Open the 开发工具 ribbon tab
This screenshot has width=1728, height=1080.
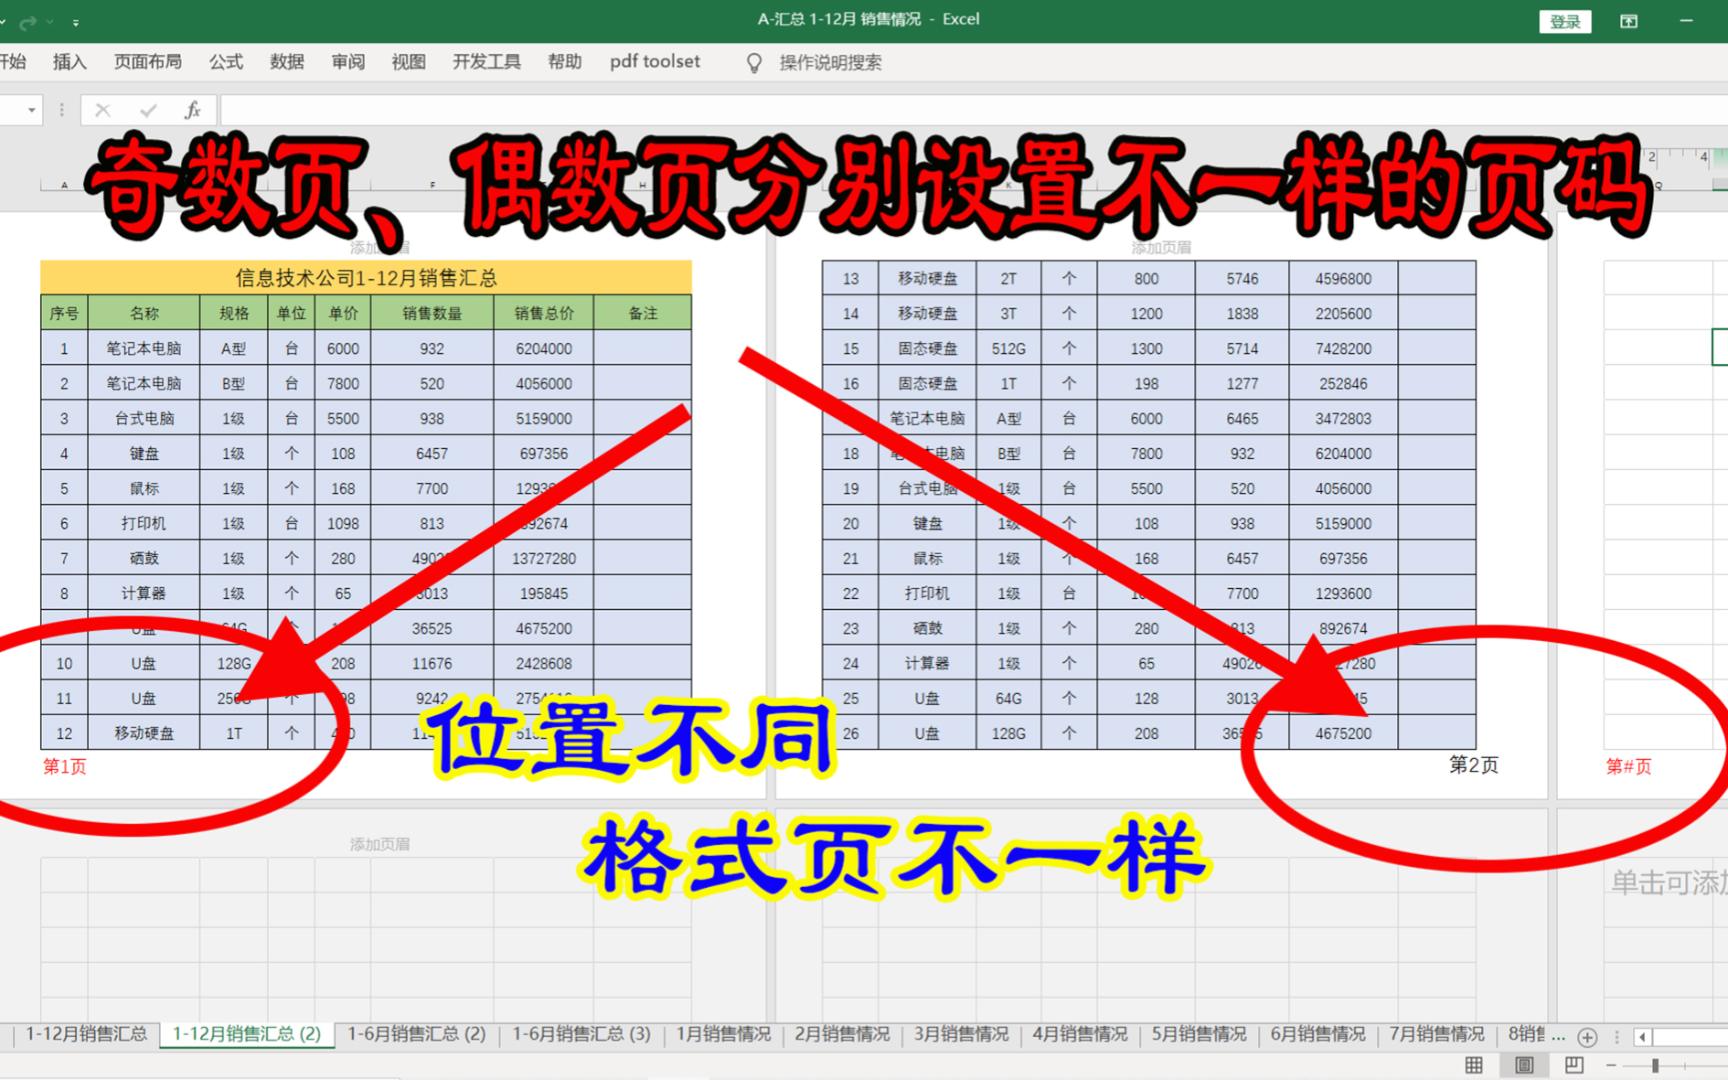[x=487, y=62]
